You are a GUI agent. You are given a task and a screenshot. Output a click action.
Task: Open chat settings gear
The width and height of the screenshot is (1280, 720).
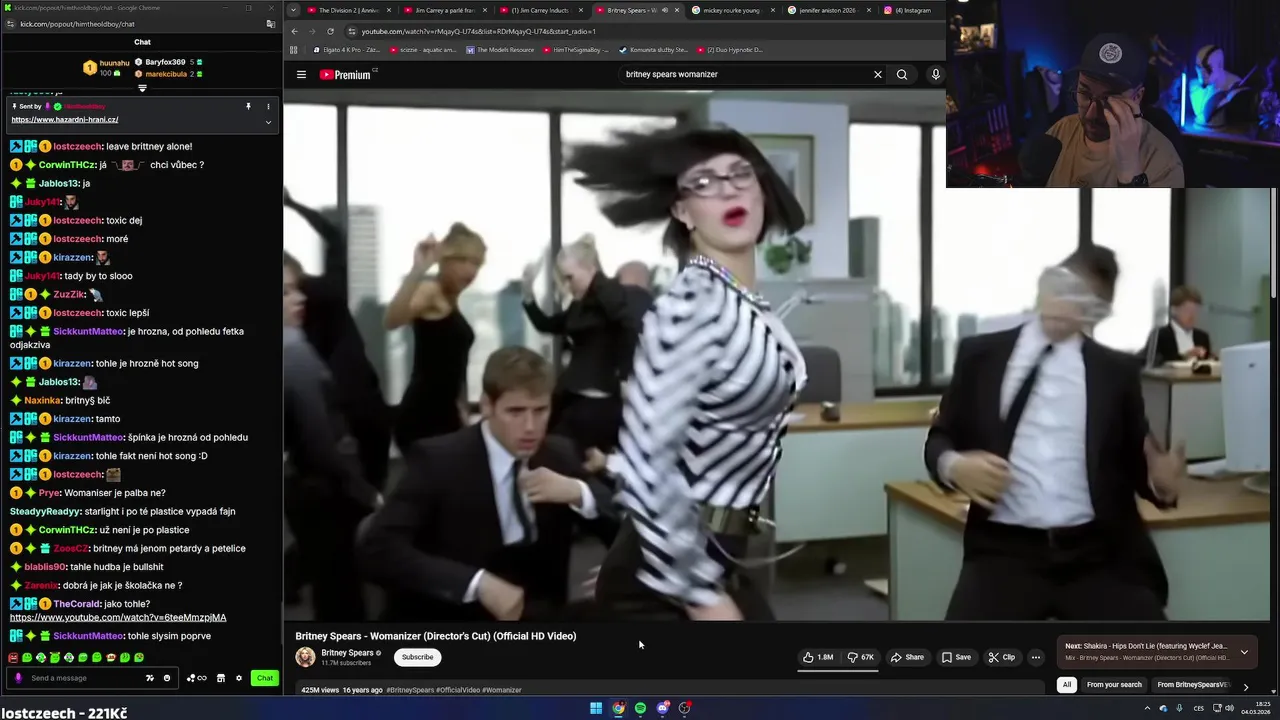pos(239,678)
